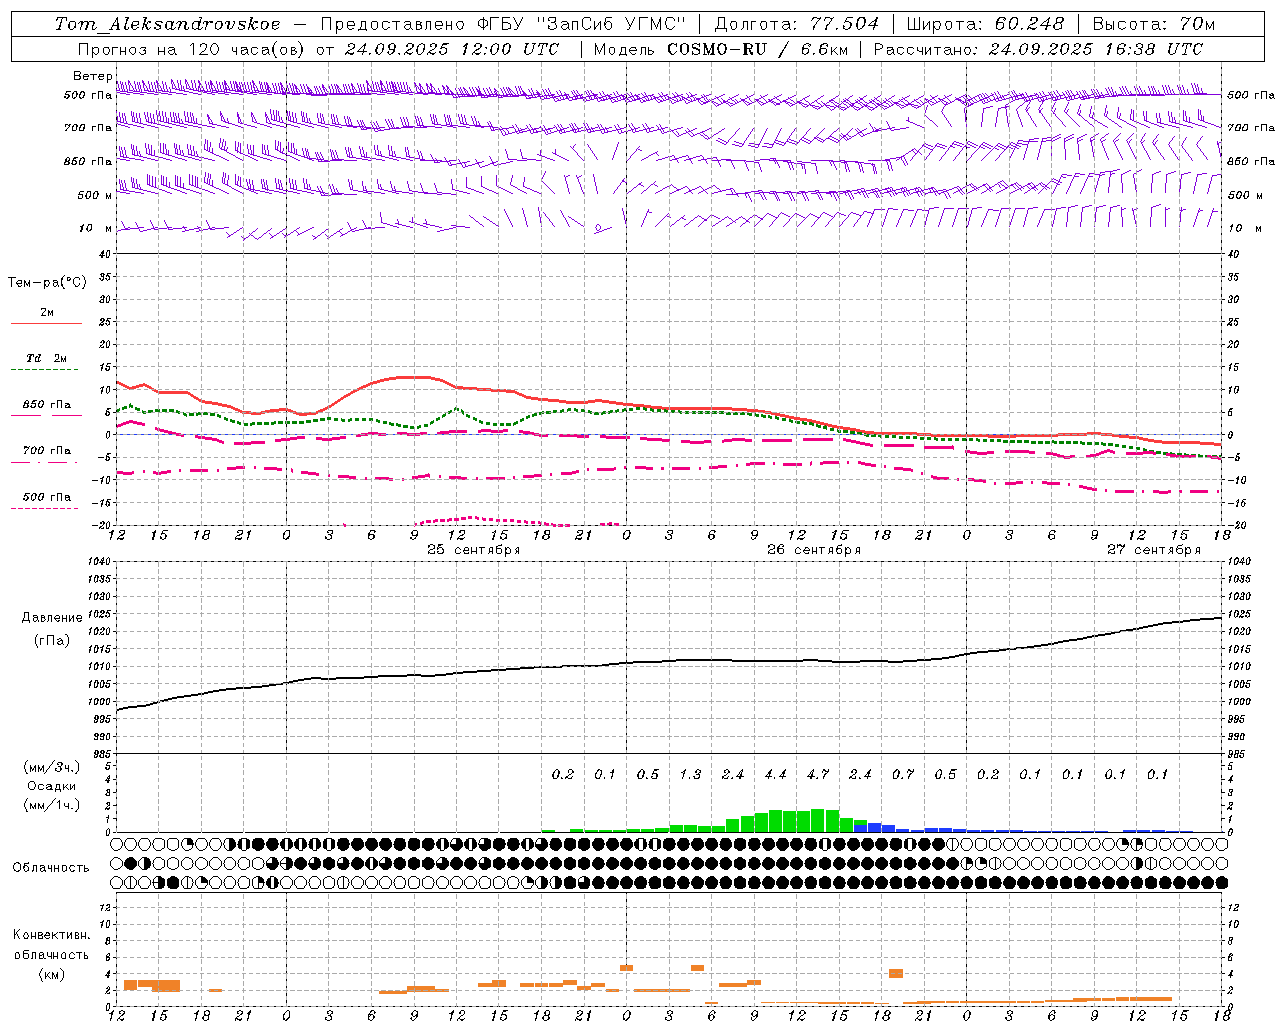The width and height of the screenshot is (1280, 1024).
Task: Click the model name COSMO-RU / 6.6км
Action: pos(757,49)
